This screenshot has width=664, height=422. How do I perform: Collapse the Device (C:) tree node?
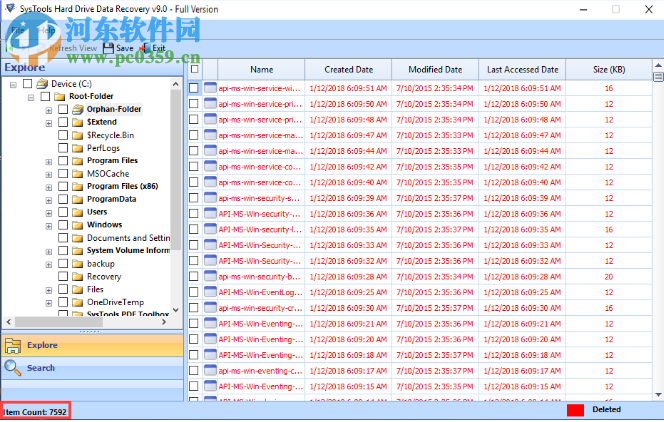point(13,85)
